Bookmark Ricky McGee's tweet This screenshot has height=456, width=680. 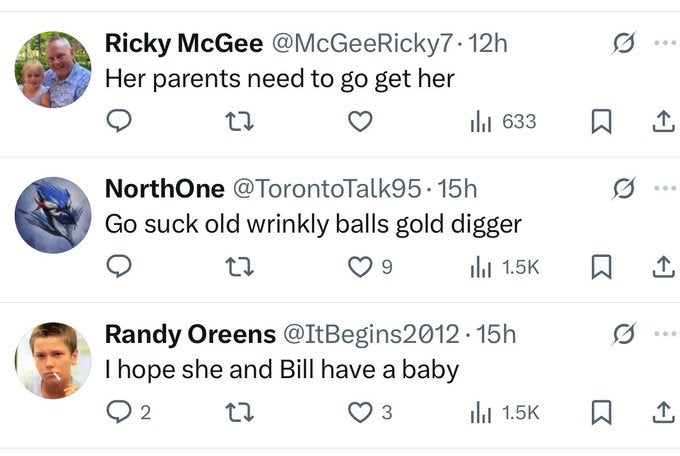tap(601, 122)
